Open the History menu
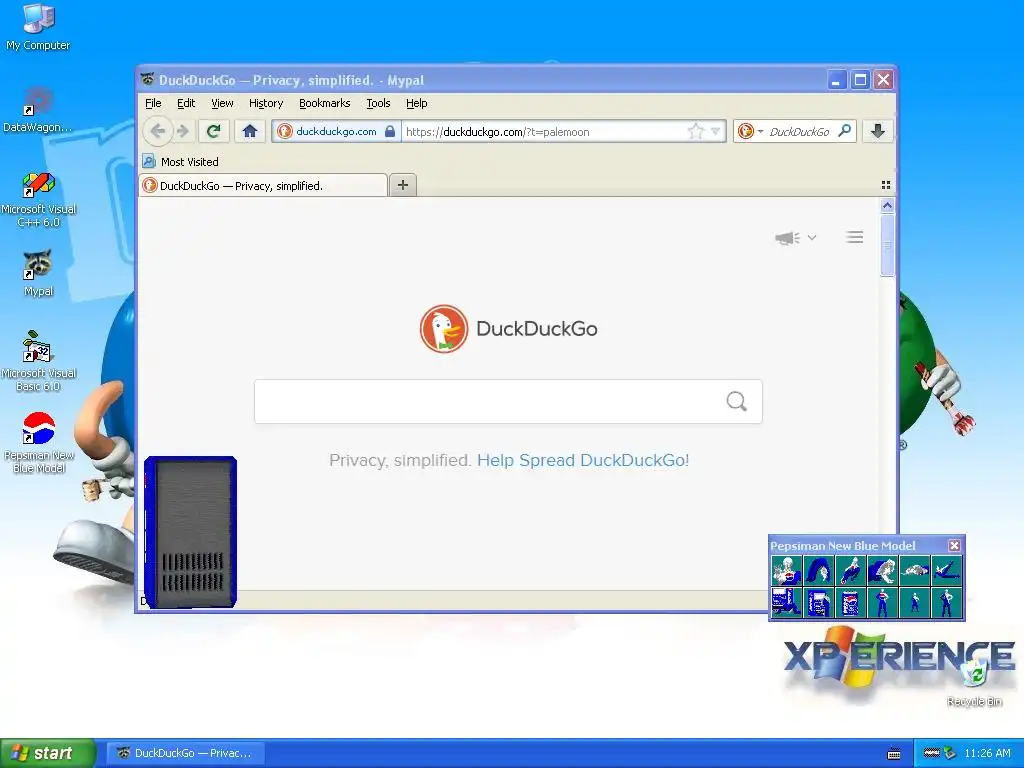 pyautogui.click(x=266, y=103)
